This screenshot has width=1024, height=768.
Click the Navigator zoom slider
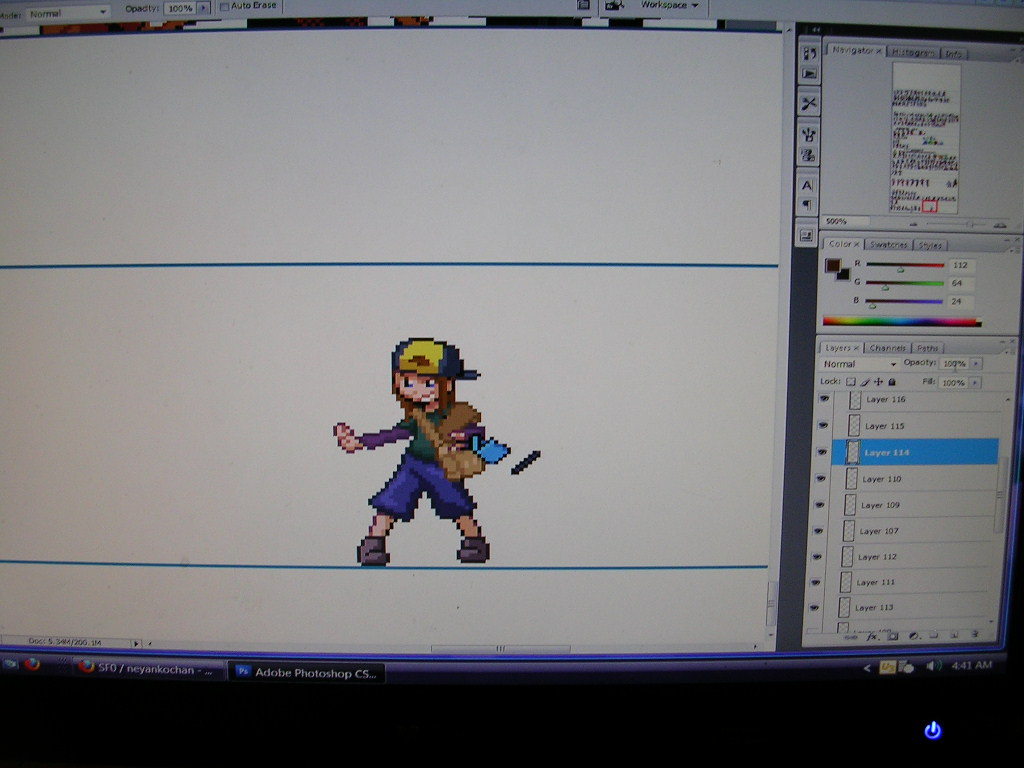tap(957, 225)
